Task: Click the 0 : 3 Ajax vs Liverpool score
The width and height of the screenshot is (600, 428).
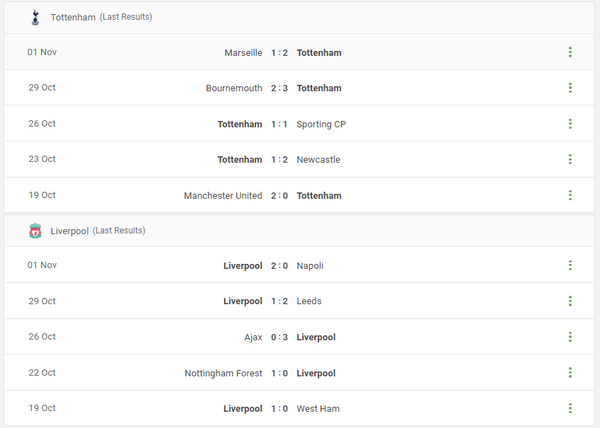Action: coord(280,337)
